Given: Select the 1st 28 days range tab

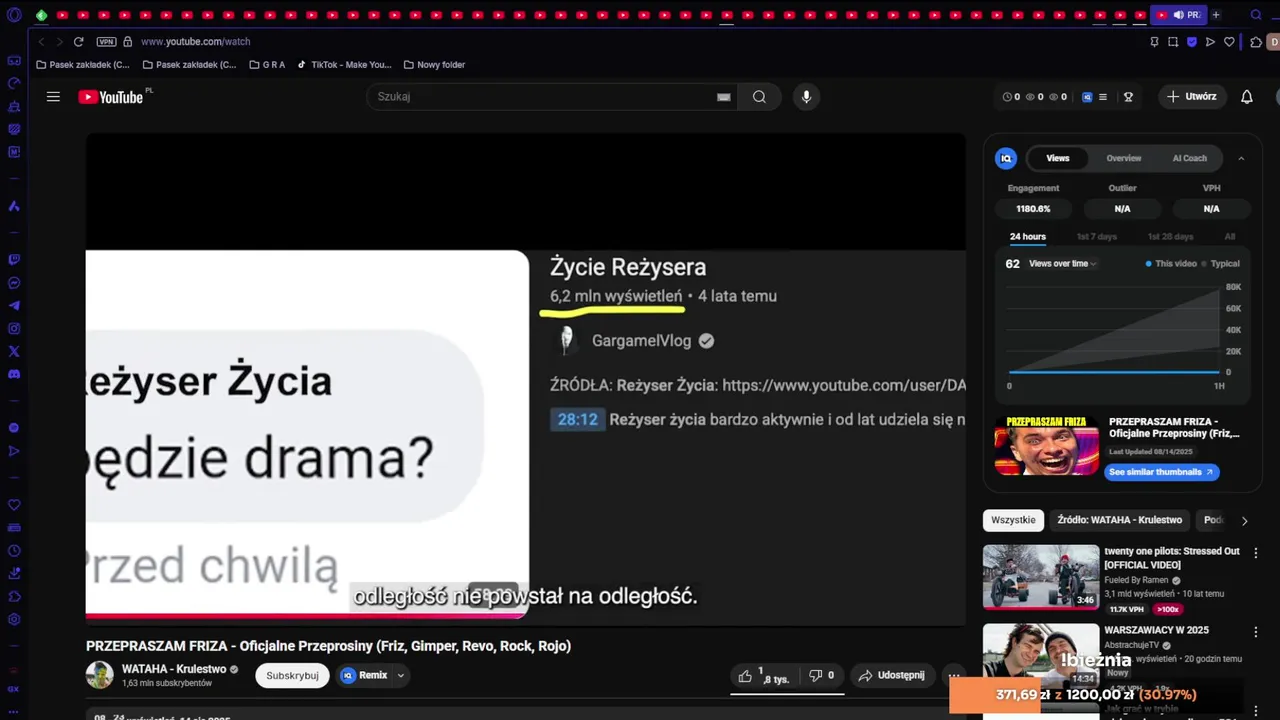Looking at the screenshot, I should coord(1171,237).
